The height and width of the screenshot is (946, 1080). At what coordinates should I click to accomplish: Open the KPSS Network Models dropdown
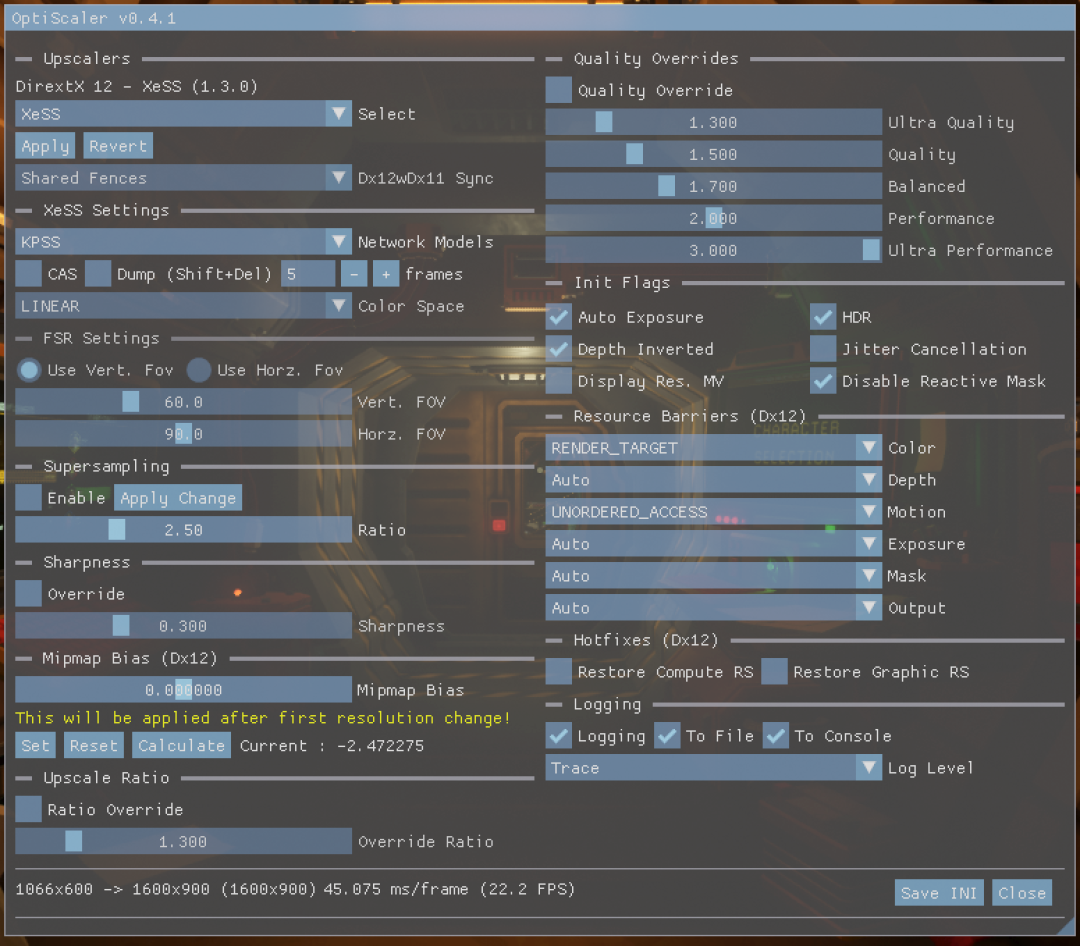[x=183, y=242]
